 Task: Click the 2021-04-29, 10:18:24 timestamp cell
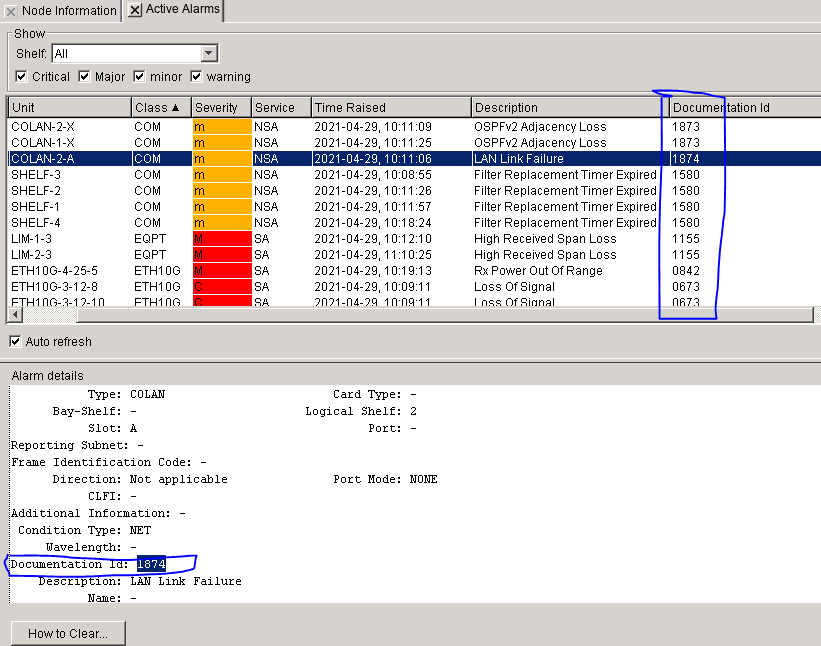pos(392,222)
